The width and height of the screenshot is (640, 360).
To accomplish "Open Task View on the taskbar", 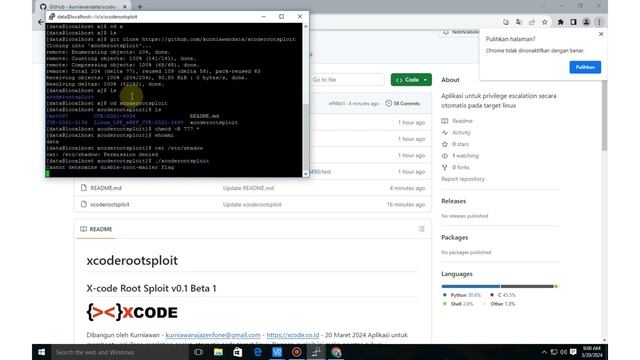I will 198,352.
